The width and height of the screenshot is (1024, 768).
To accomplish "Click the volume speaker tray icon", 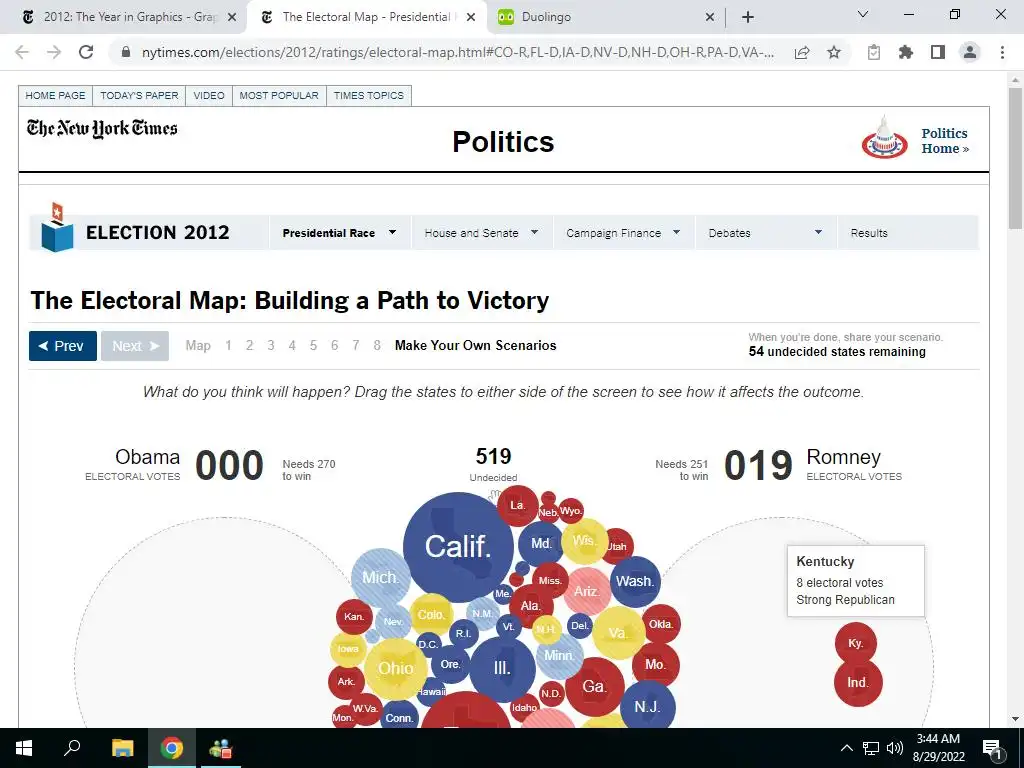I will 895,748.
